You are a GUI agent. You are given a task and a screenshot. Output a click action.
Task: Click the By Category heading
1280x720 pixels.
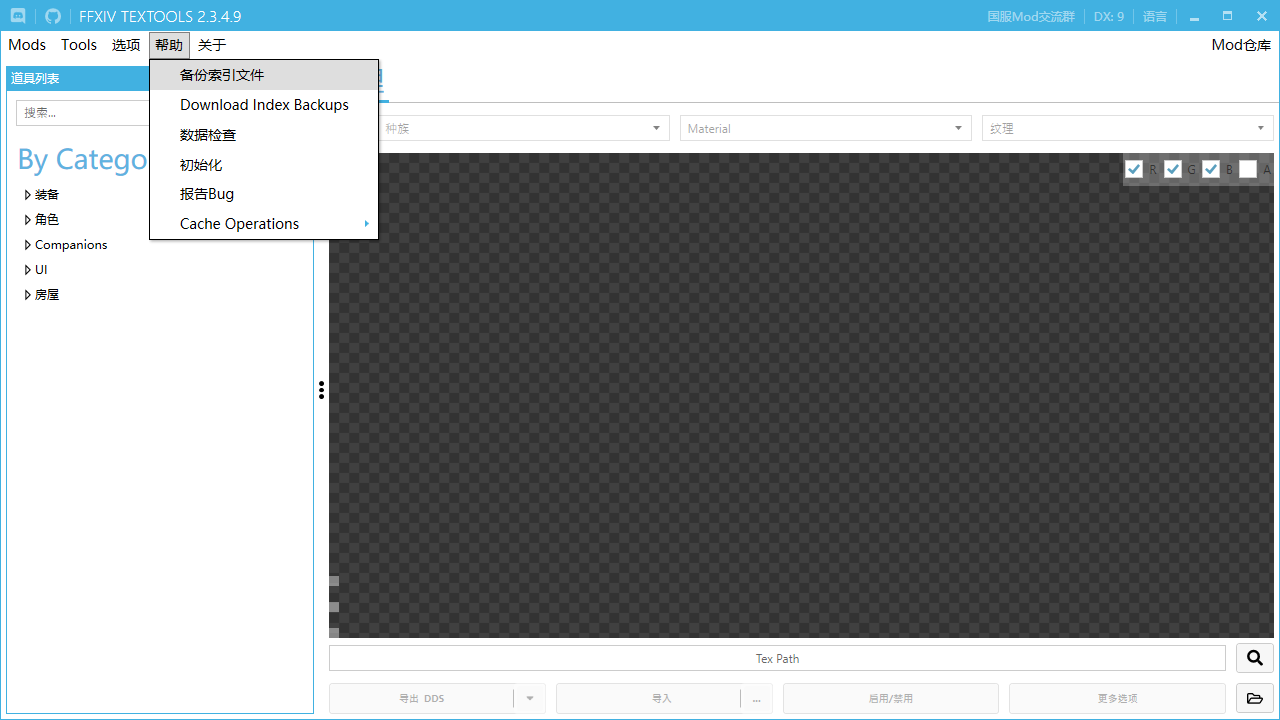tap(82, 160)
